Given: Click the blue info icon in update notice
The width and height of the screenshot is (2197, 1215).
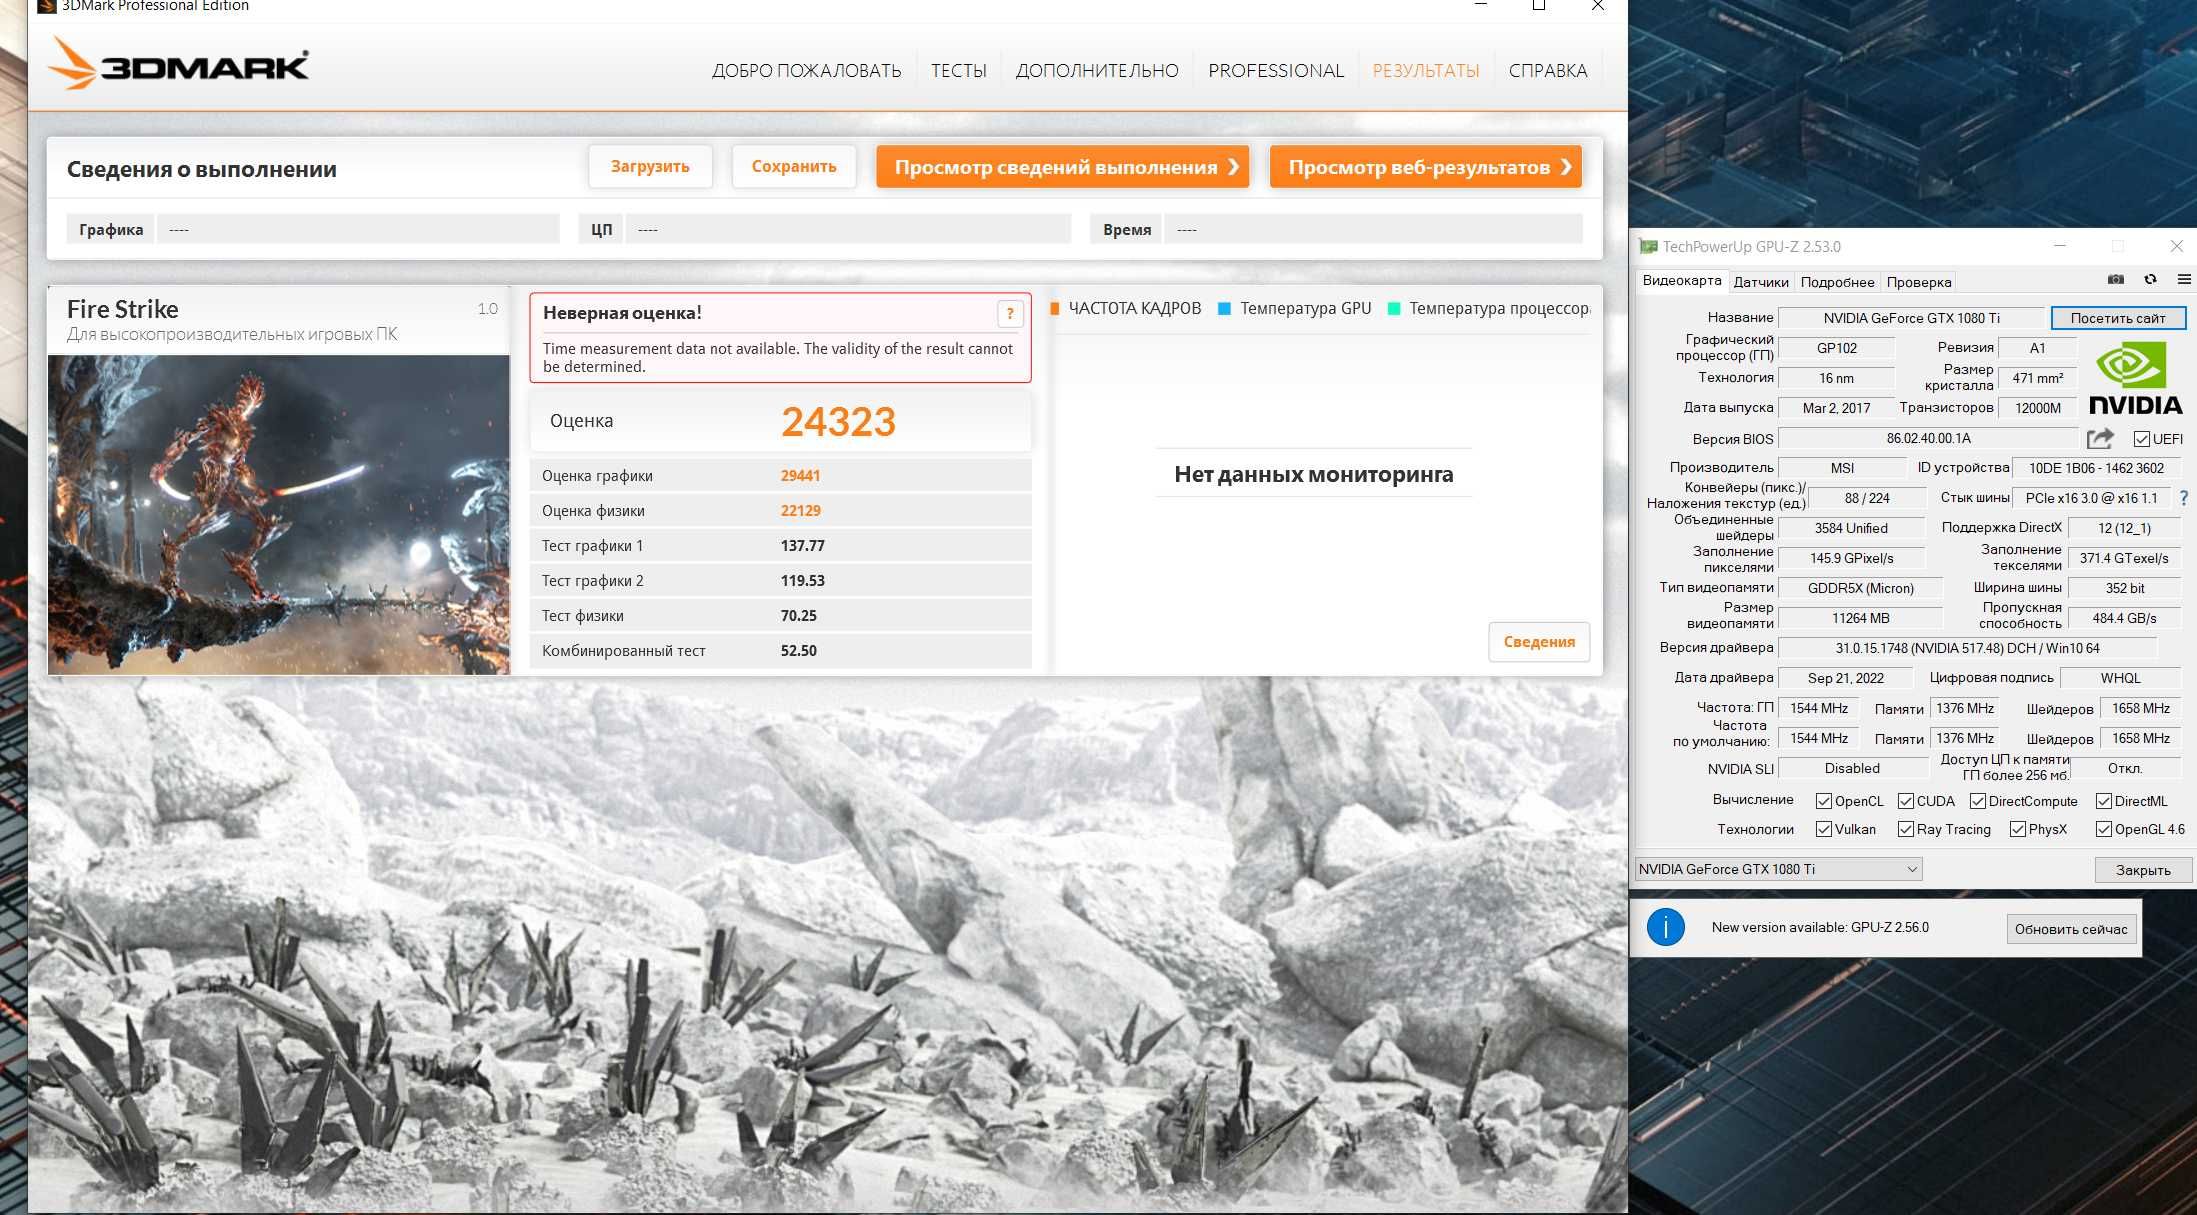Looking at the screenshot, I should click(1665, 927).
